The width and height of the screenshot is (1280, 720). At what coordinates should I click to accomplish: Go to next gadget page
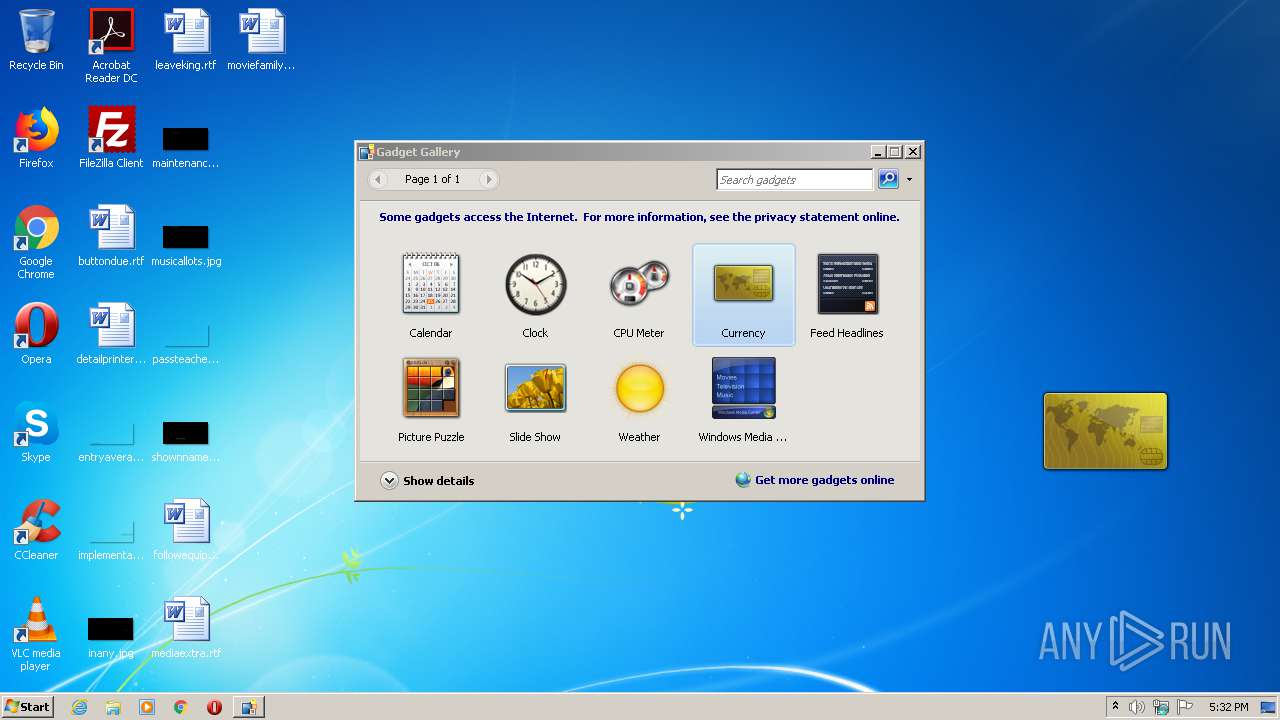(488, 180)
